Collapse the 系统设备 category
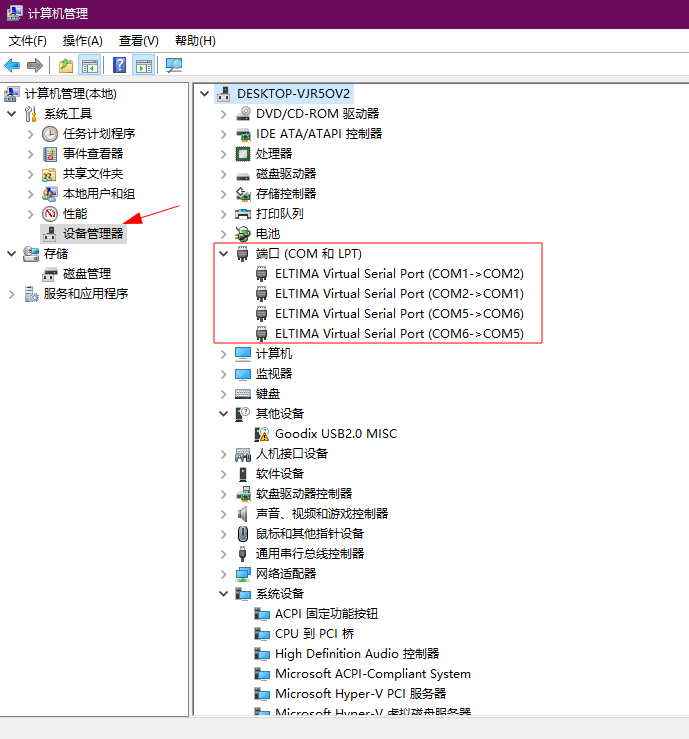This screenshot has width=689, height=739. [224, 594]
